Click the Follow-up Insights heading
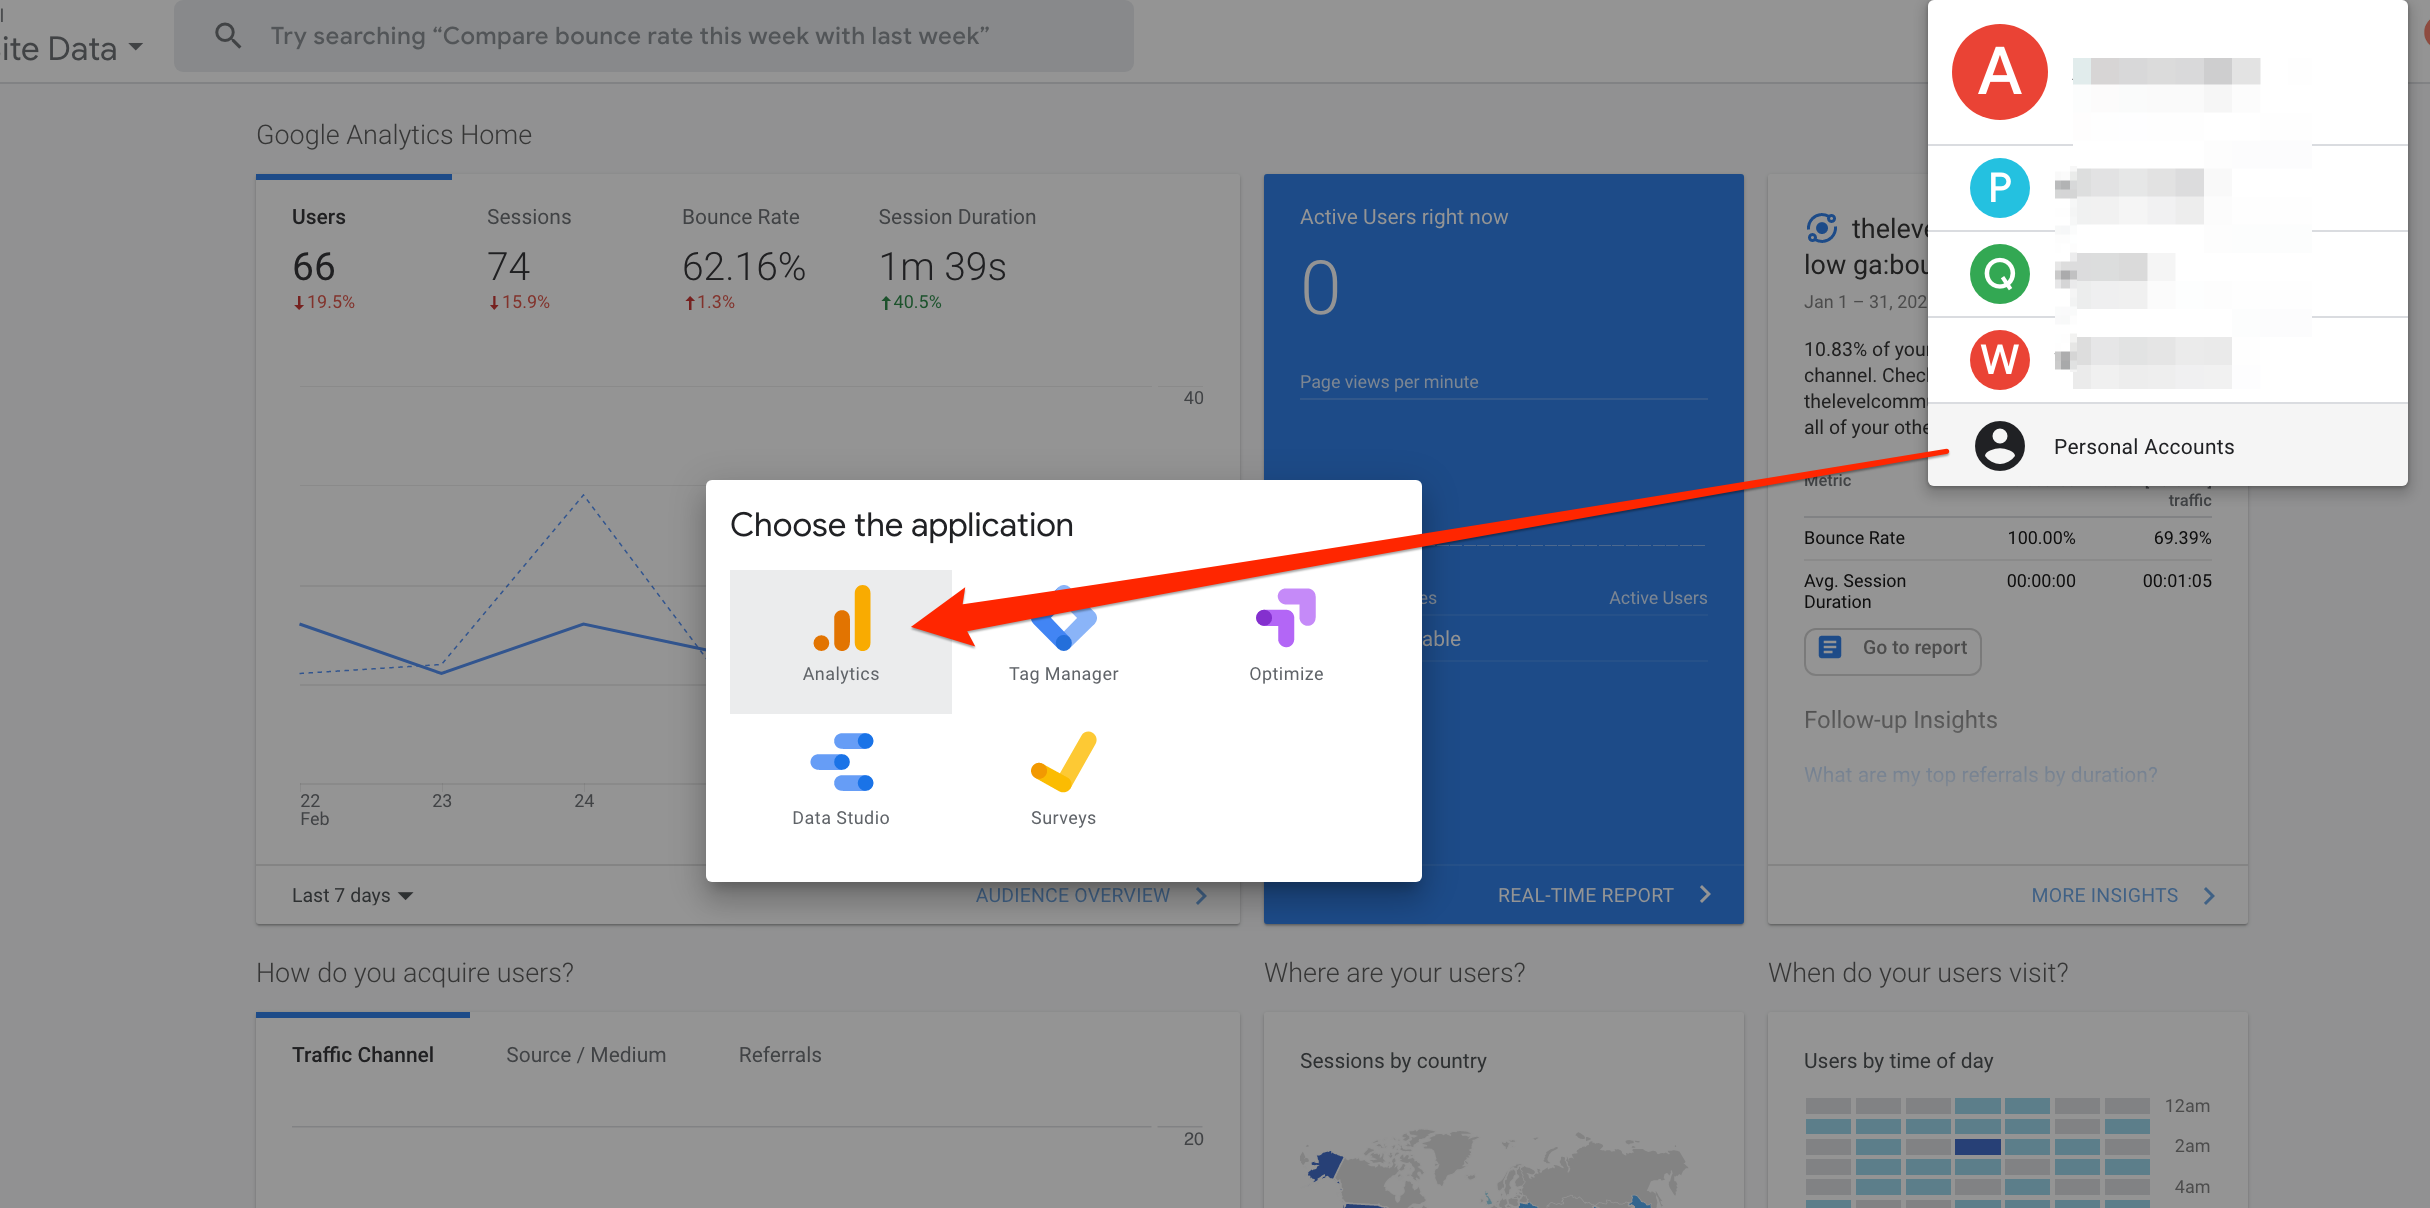Viewport: 2430px width, 1208px height. [x=1900, y=720]
